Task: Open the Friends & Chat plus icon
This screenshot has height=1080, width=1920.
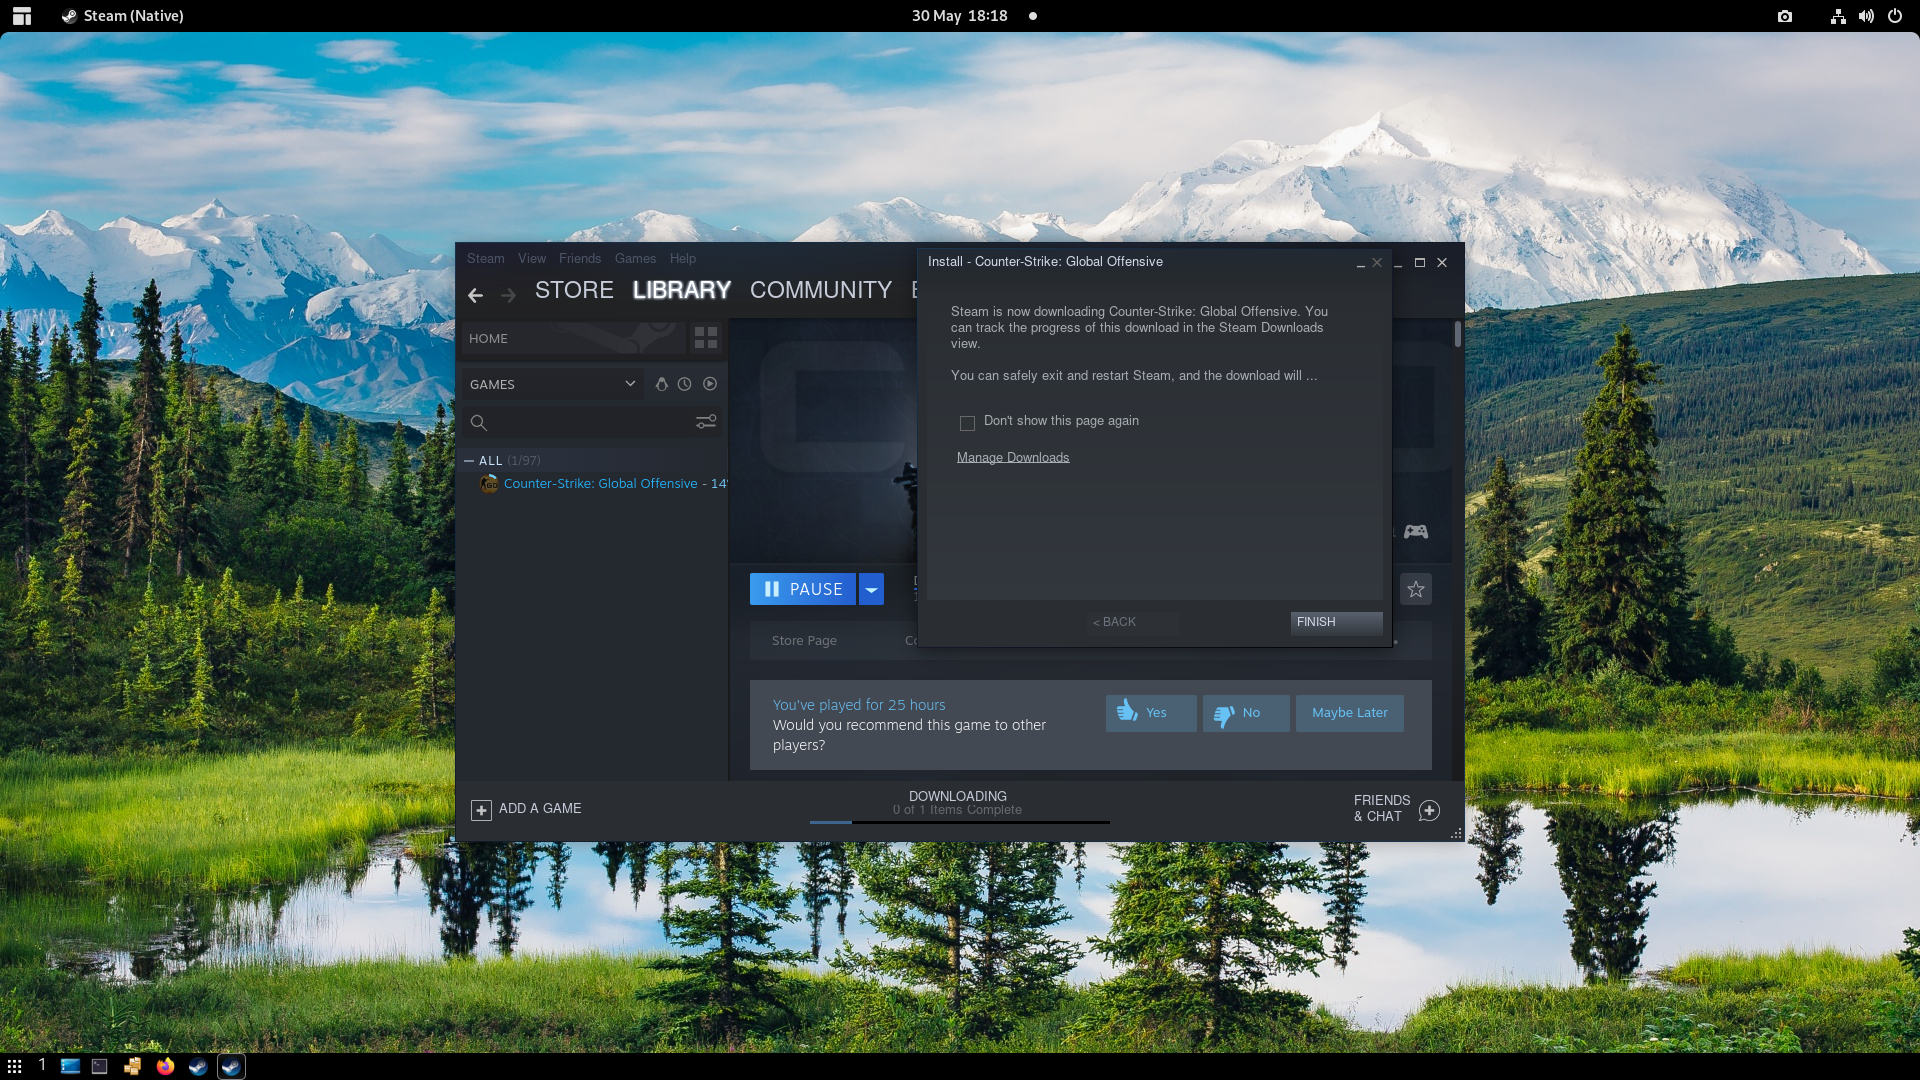Action: click(x=1429, y=810)
